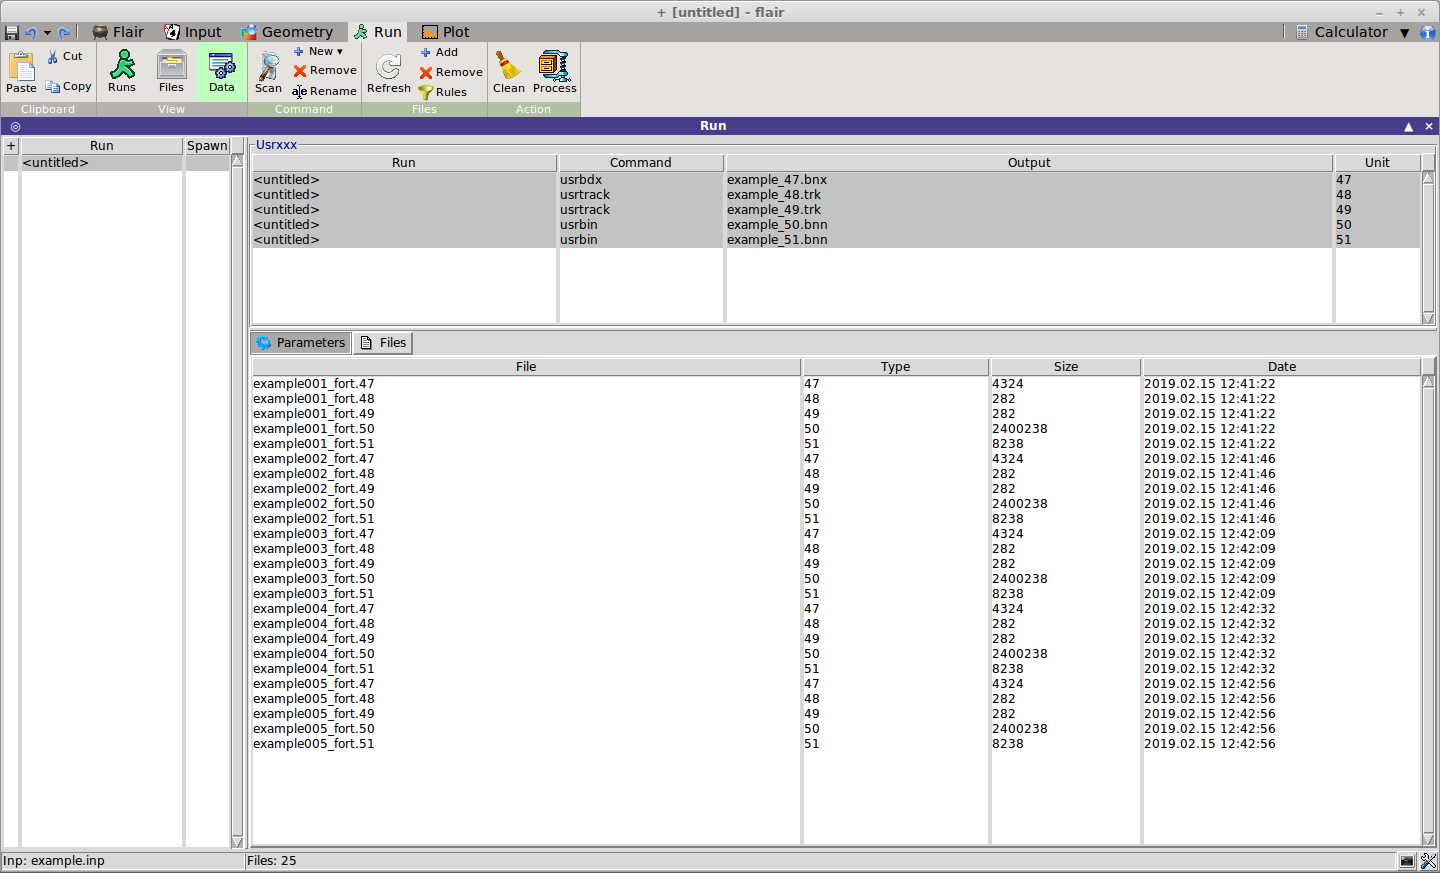Open the Input tab
The height and width of the screenshot is (873, 1440).
pos(193,32)
